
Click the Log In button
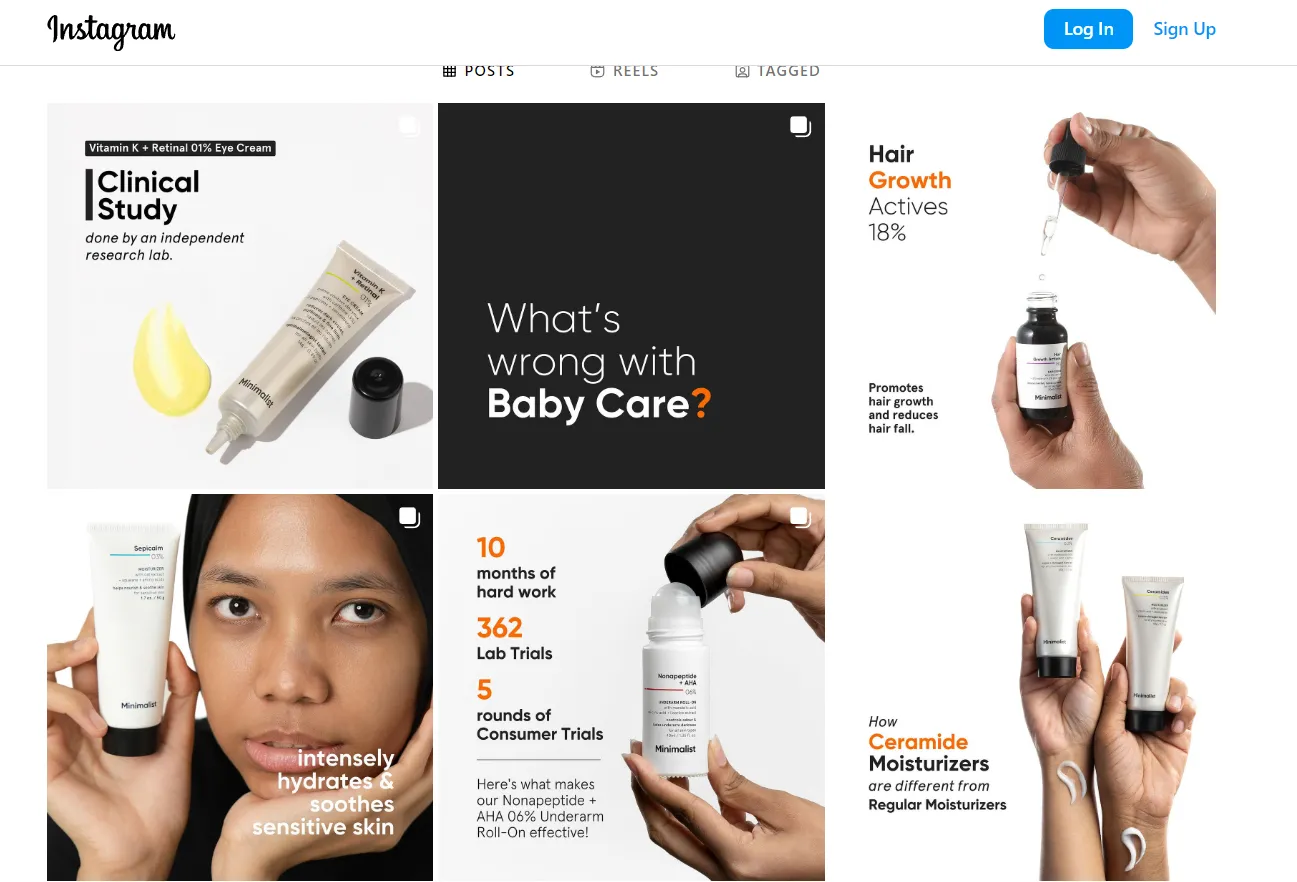[x=1088, y=29]
